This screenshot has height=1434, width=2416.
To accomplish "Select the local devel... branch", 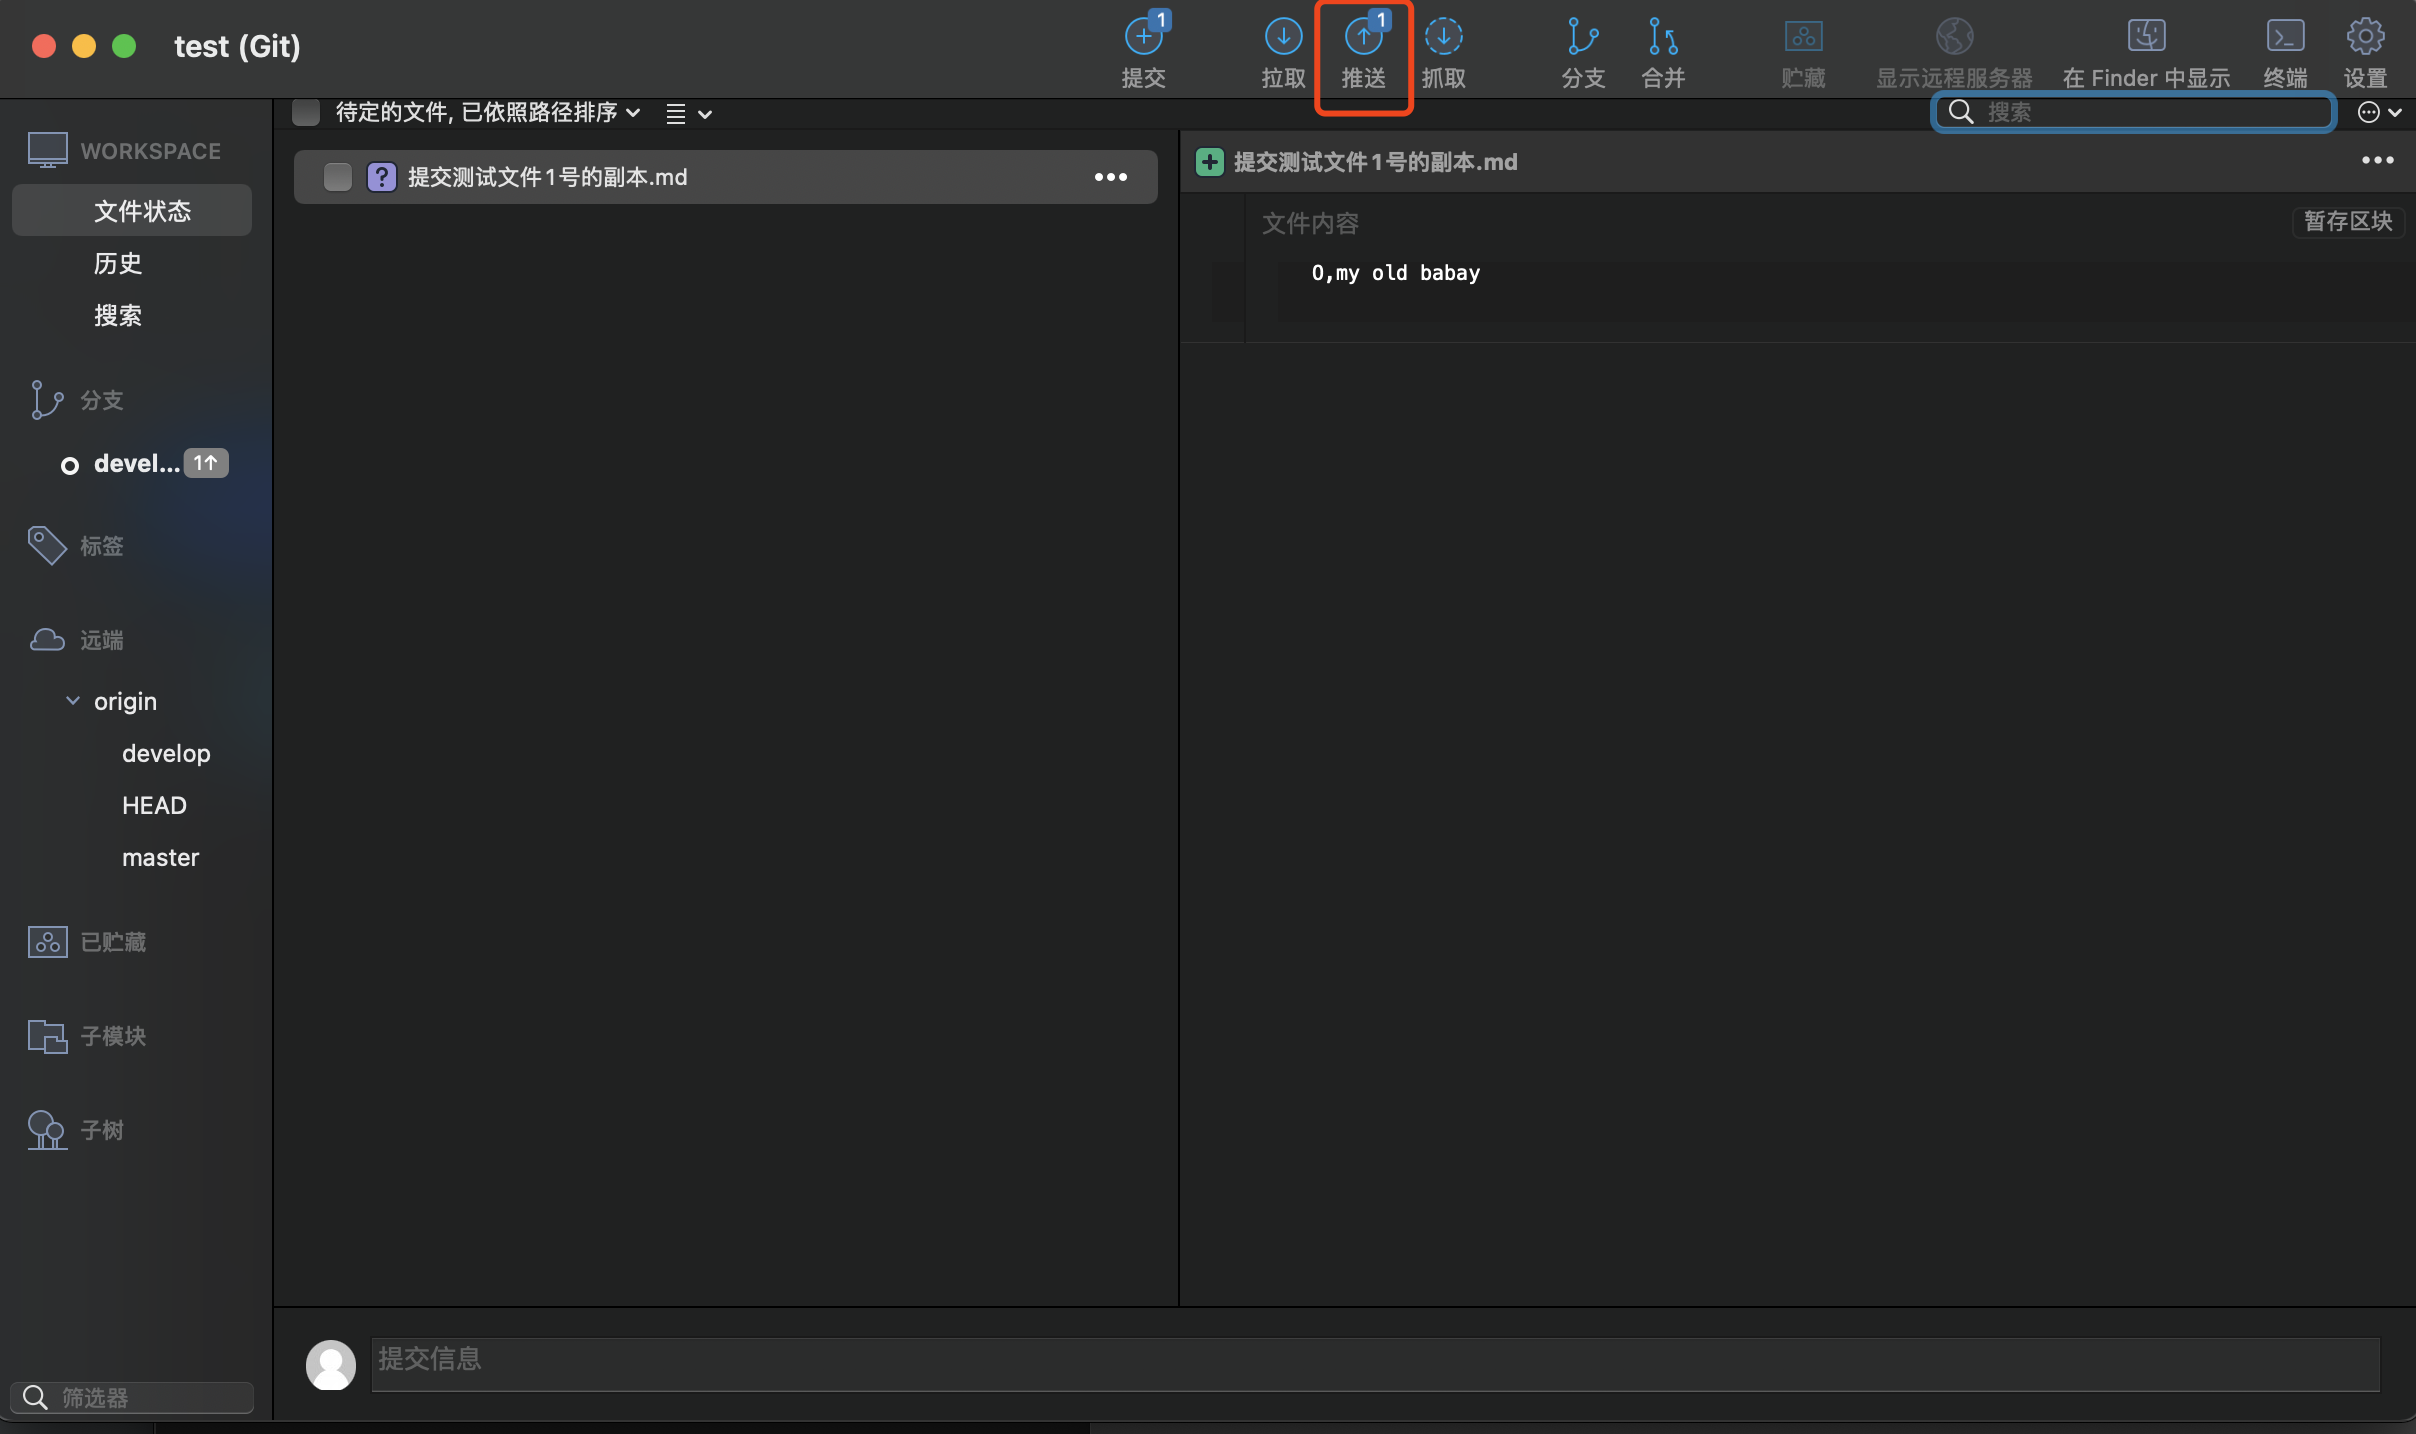I will click(137, 463).
